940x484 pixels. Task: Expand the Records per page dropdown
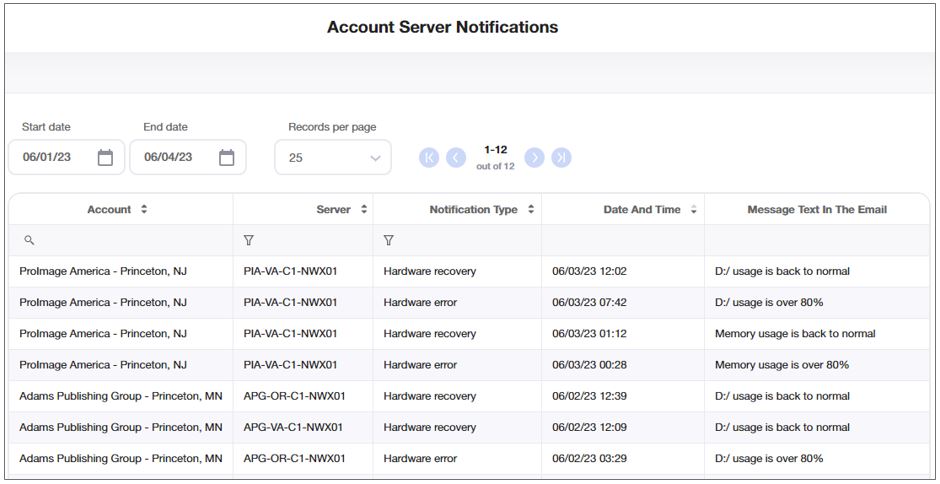[x=332, y=158]
